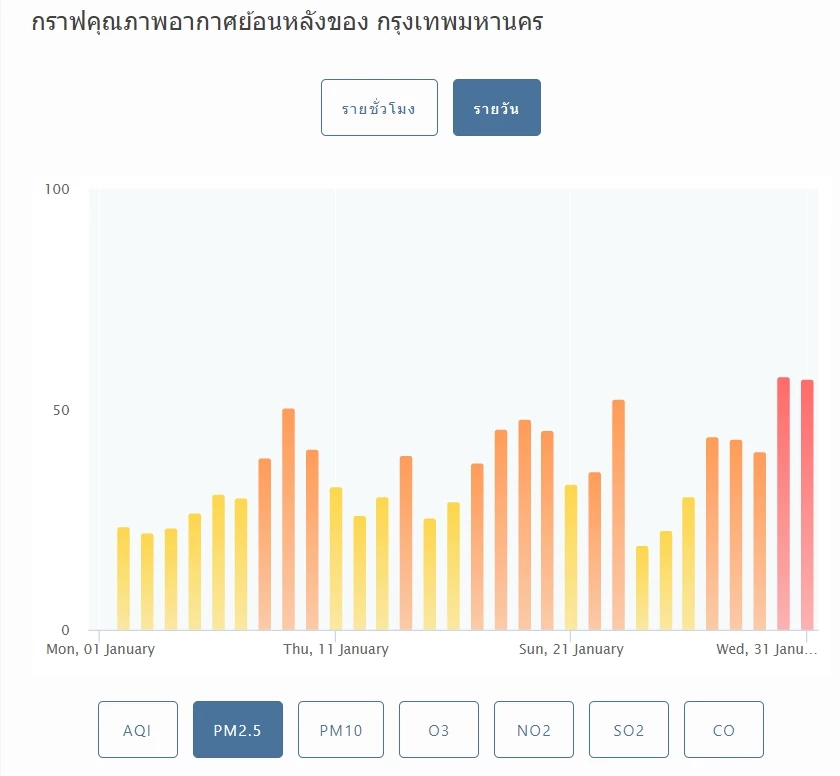Enable the รายวัน daily view
This screenshot has height=776, width=840.
496,107
